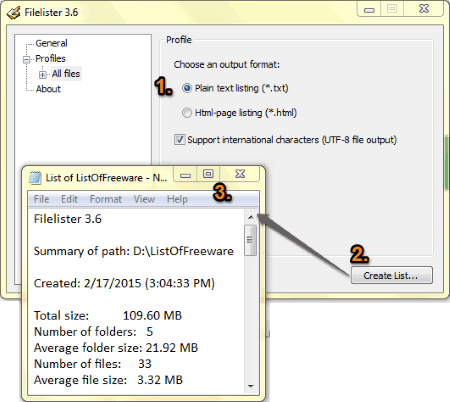Click 'Filelister 3.6' heading text in Notepad

[x=68, y=219]
